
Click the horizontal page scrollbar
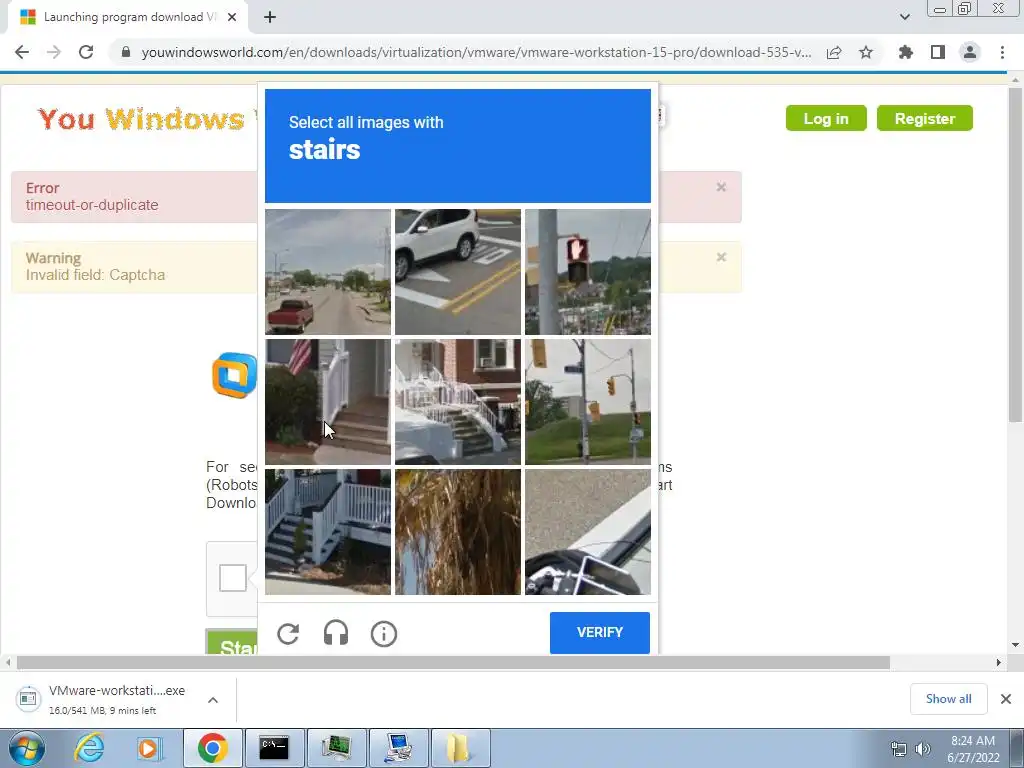453,663
